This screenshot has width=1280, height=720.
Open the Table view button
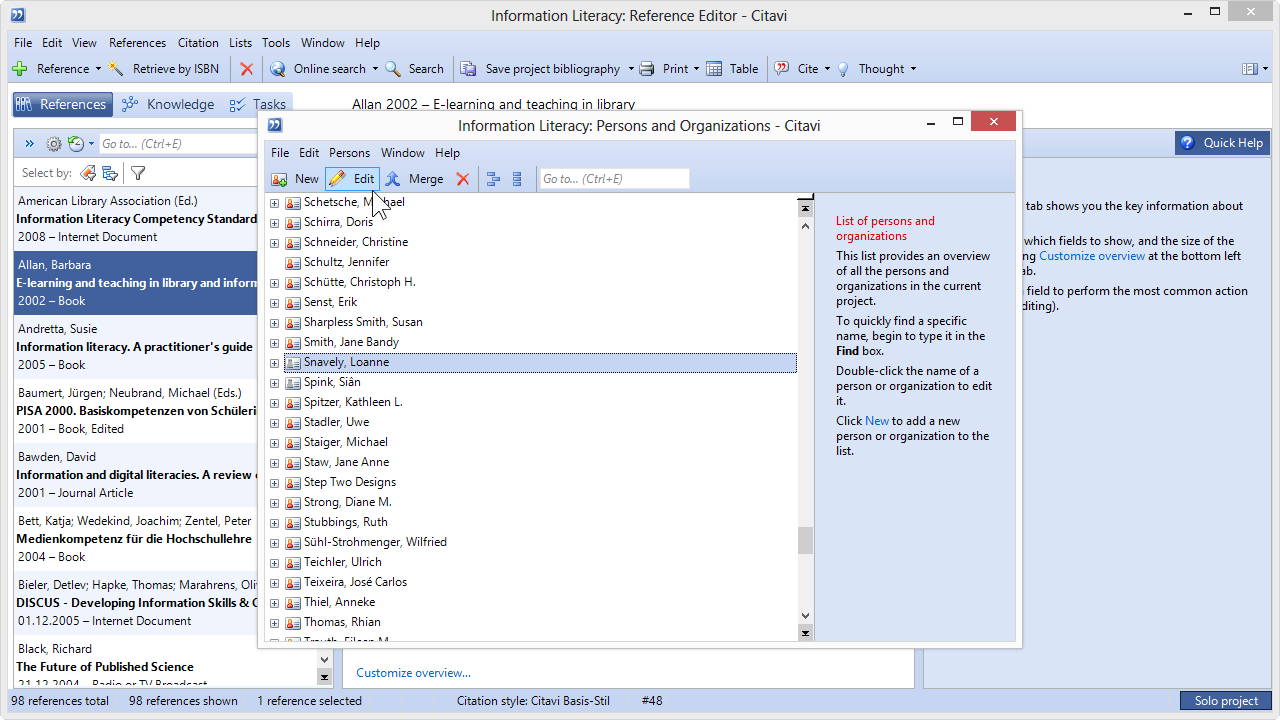click(x=733, y=69)
